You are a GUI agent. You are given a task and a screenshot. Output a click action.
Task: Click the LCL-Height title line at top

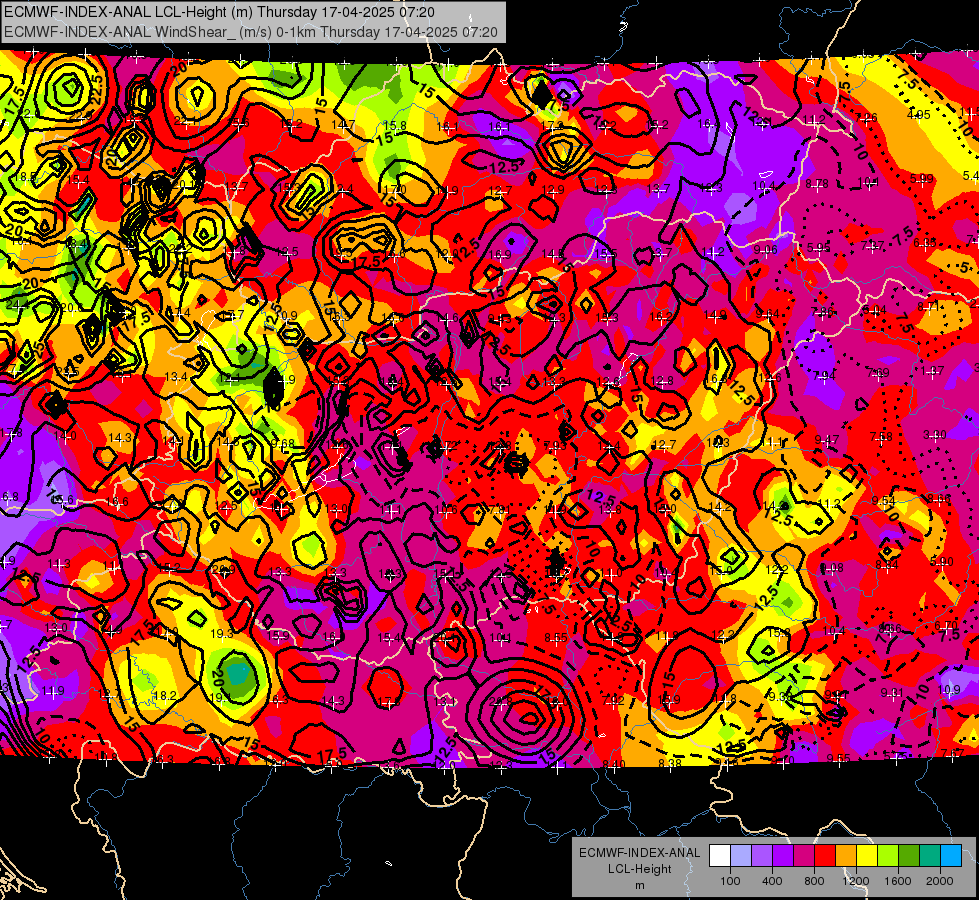coord(219,12)
